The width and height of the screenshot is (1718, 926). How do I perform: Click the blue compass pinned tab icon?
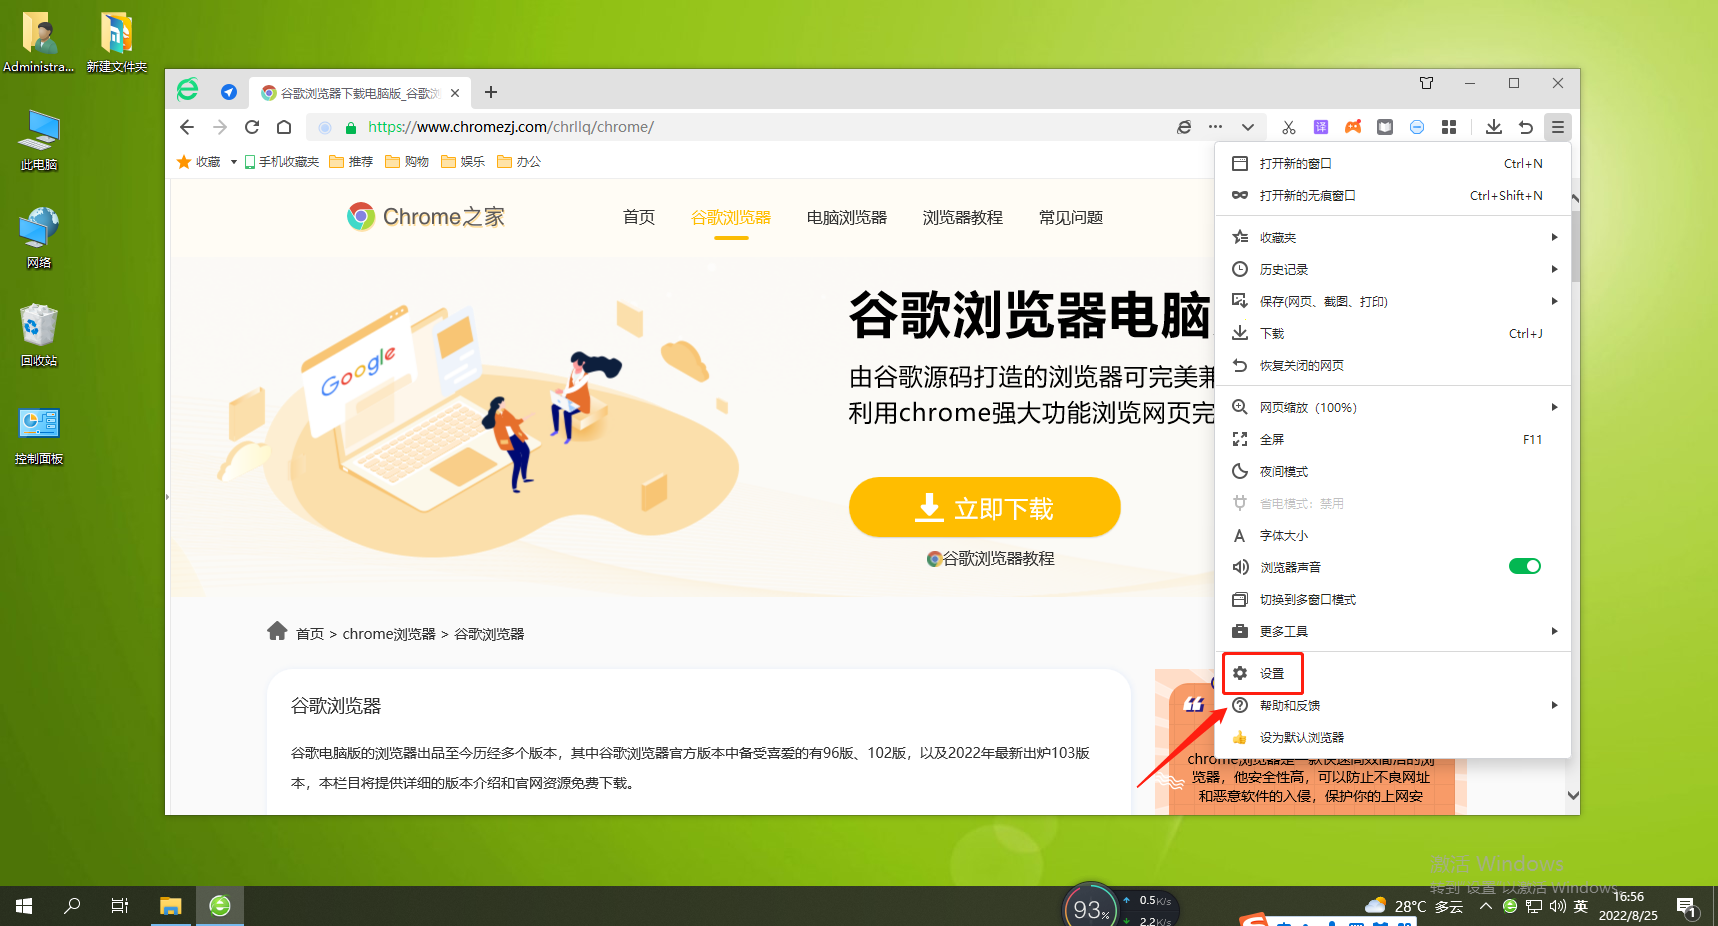click(x=229, y=92)
